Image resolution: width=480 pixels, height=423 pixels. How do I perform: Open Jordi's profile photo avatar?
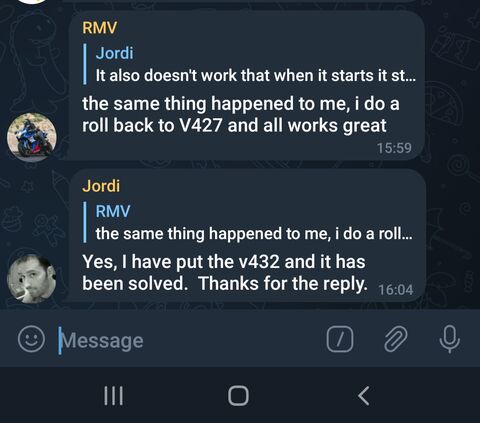32,279
